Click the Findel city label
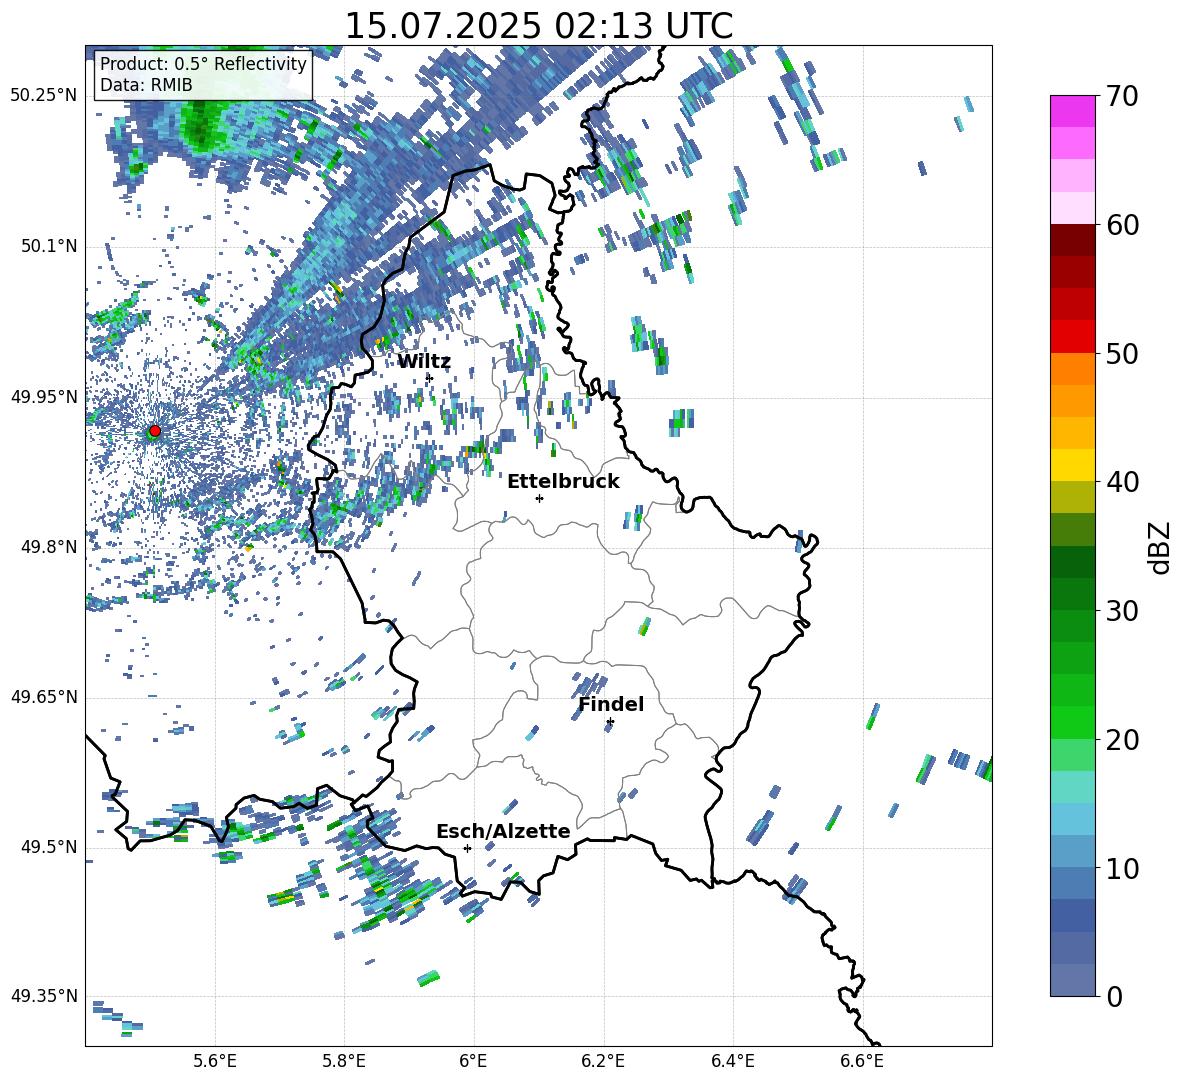 (611, 704)
